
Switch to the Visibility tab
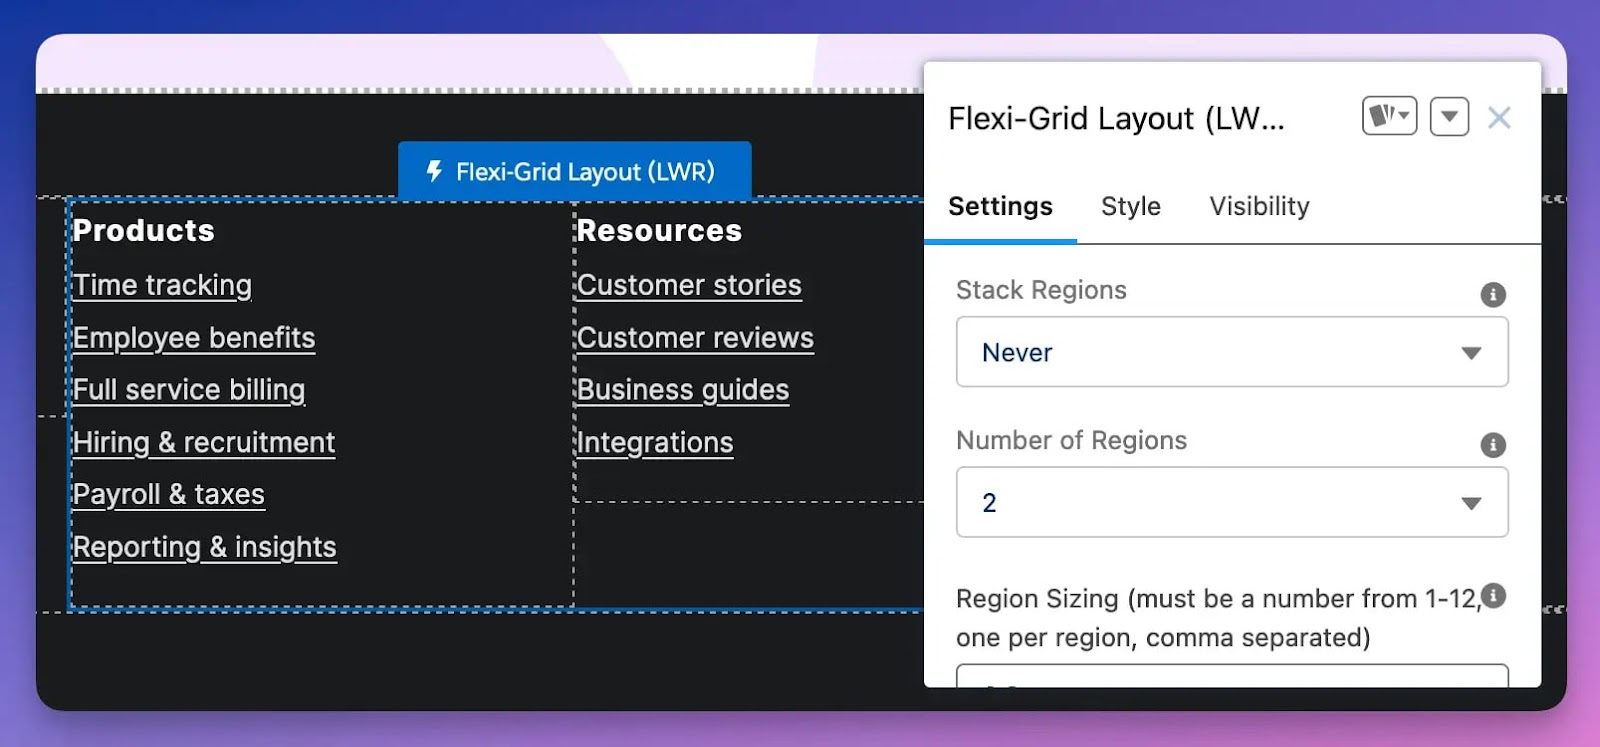pyautogui.click(x=1258, y=207)
